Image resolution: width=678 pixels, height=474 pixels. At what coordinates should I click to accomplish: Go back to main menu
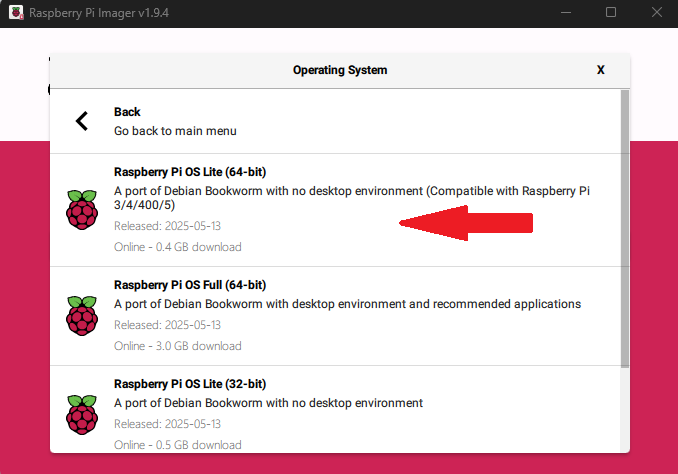click(x=336, y=121)
